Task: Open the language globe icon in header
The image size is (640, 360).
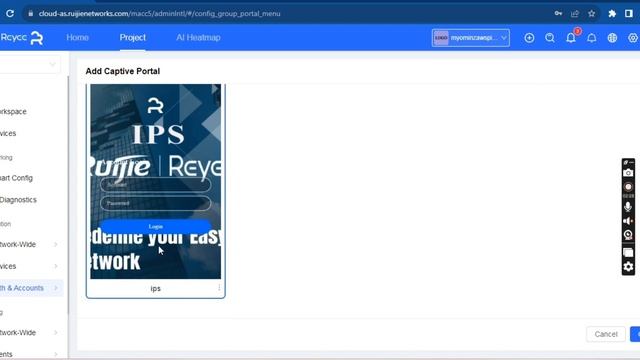Action: click(612, 38)
